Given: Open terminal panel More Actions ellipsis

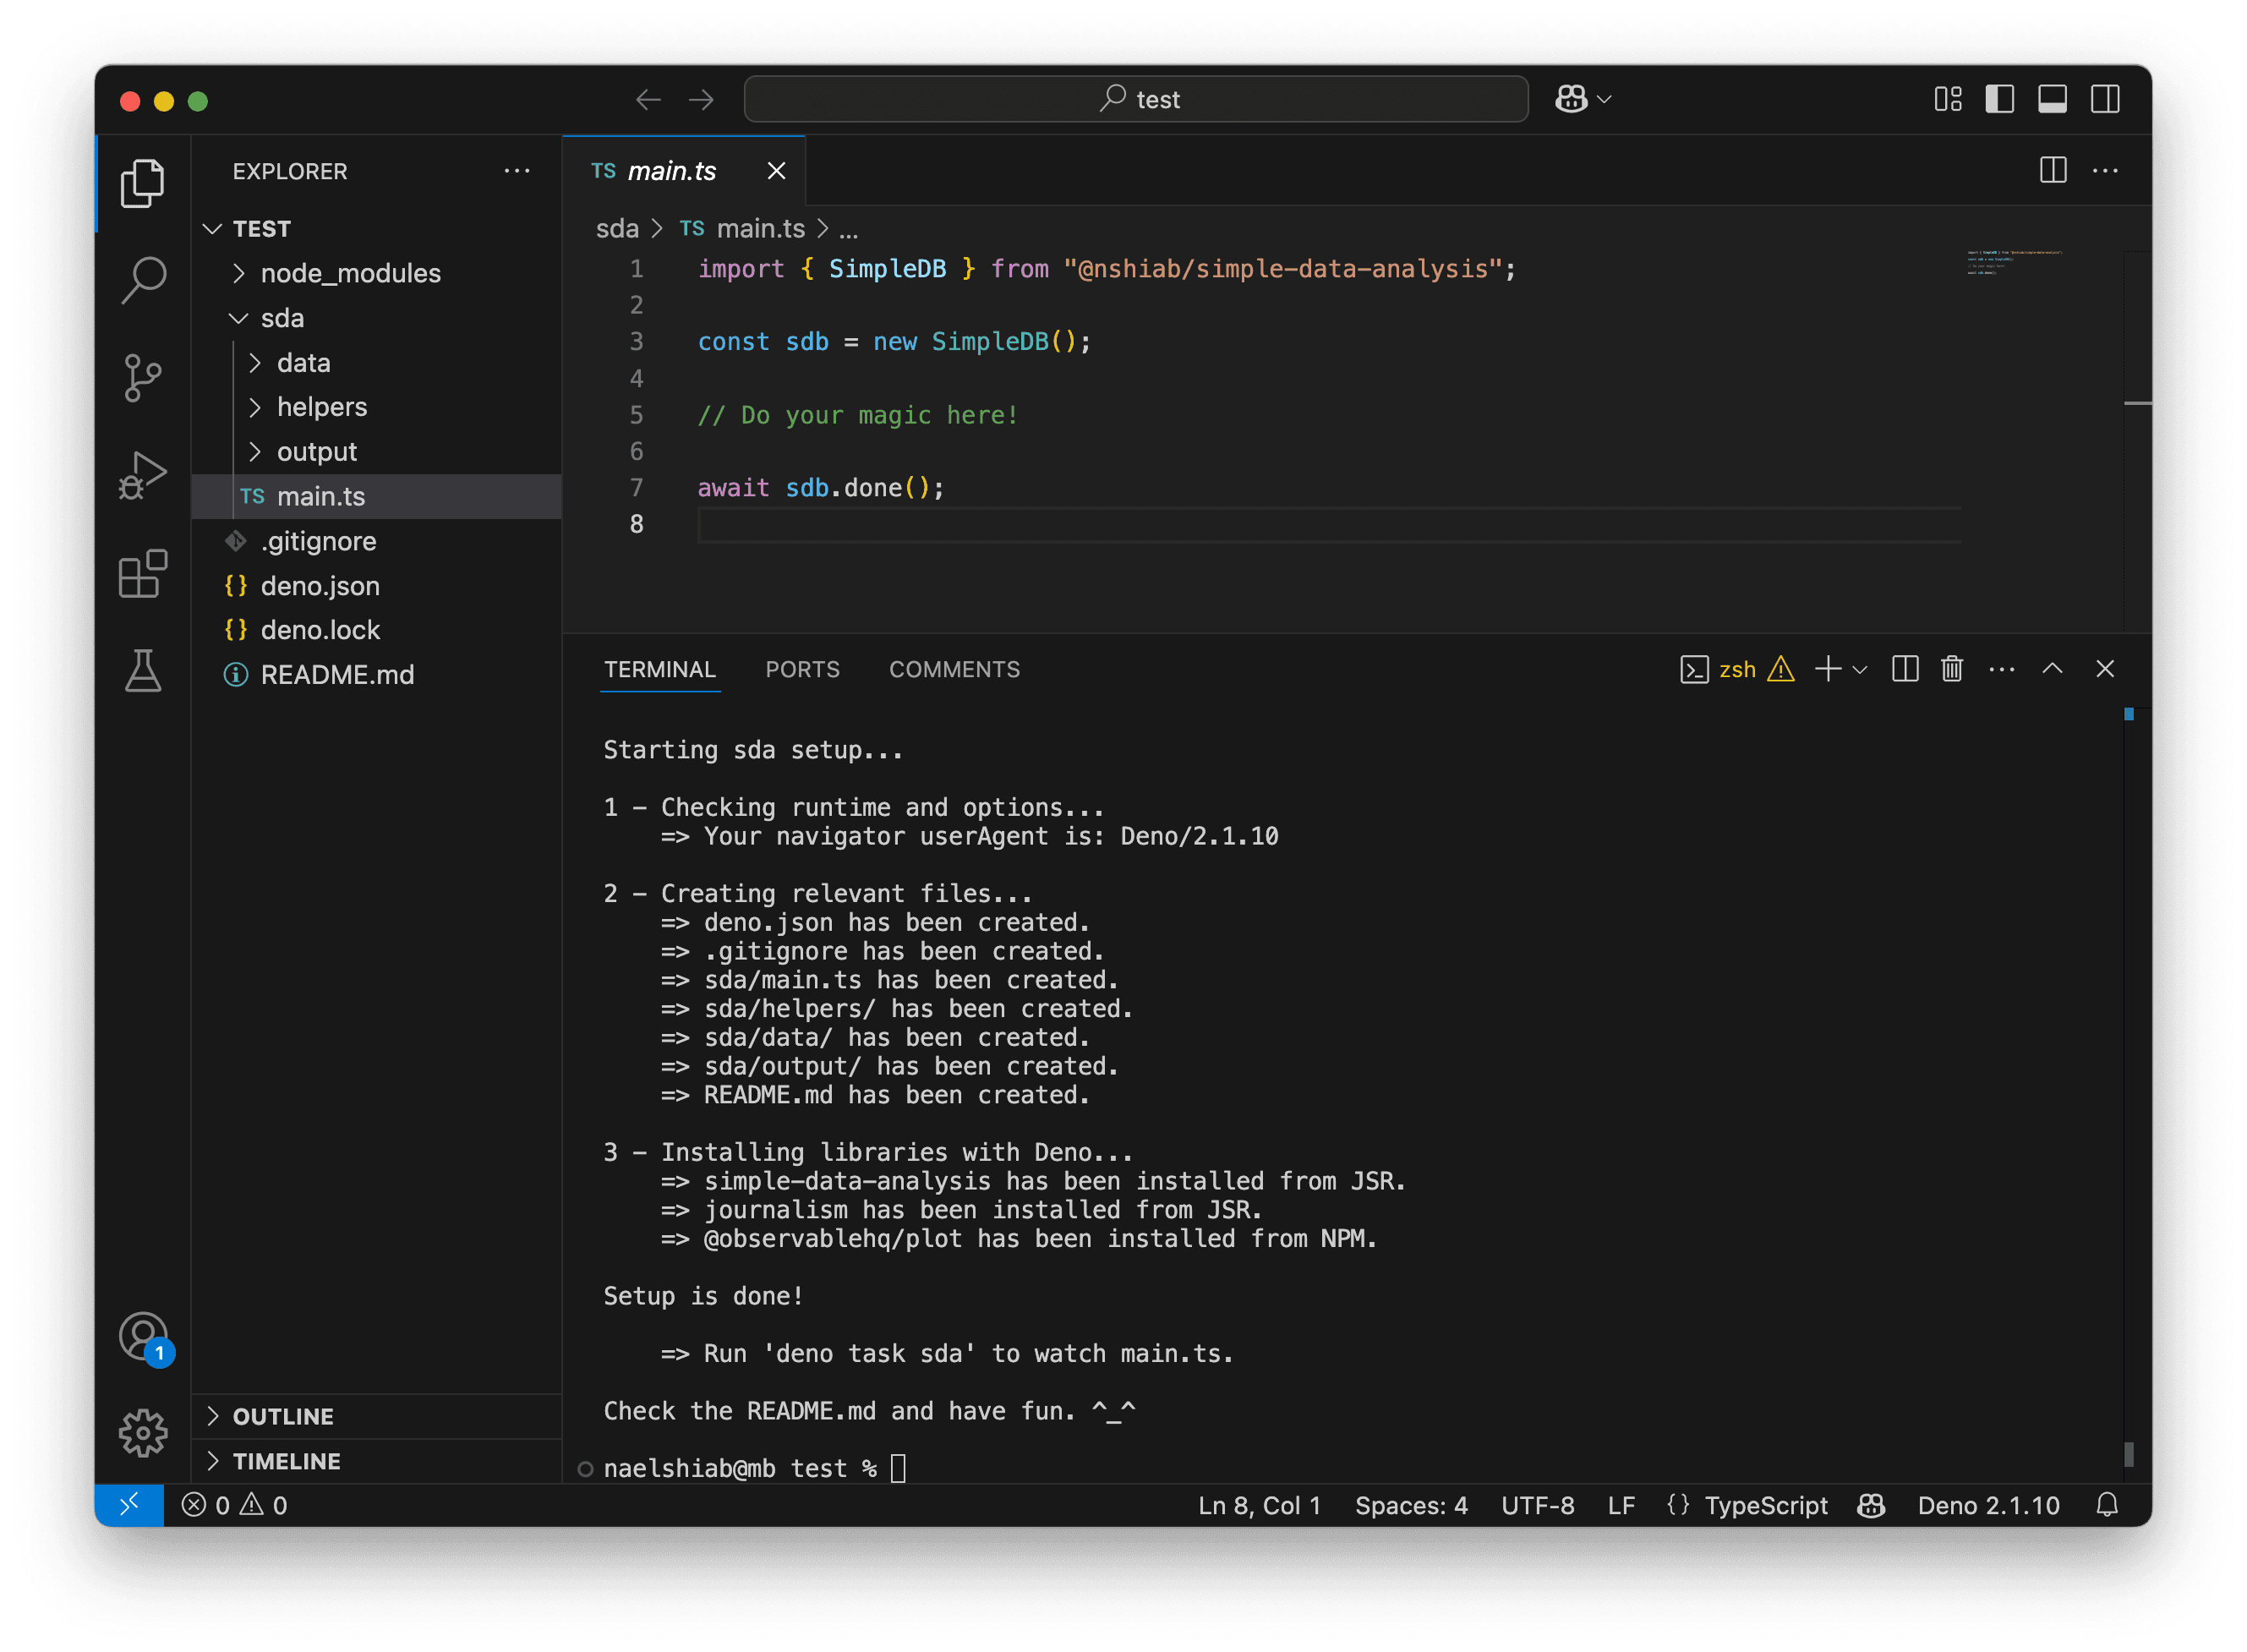Looking at the screenshot, I should [2002, 669].
